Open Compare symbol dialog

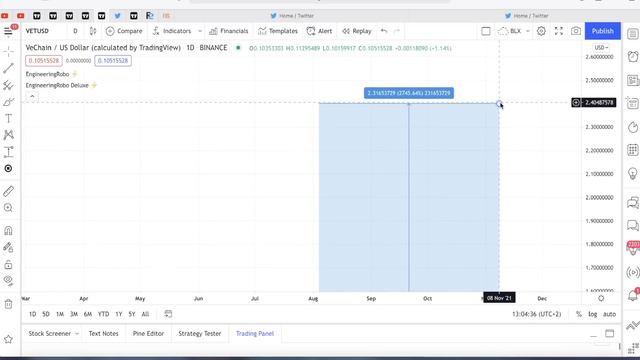[x=124, y=31]
